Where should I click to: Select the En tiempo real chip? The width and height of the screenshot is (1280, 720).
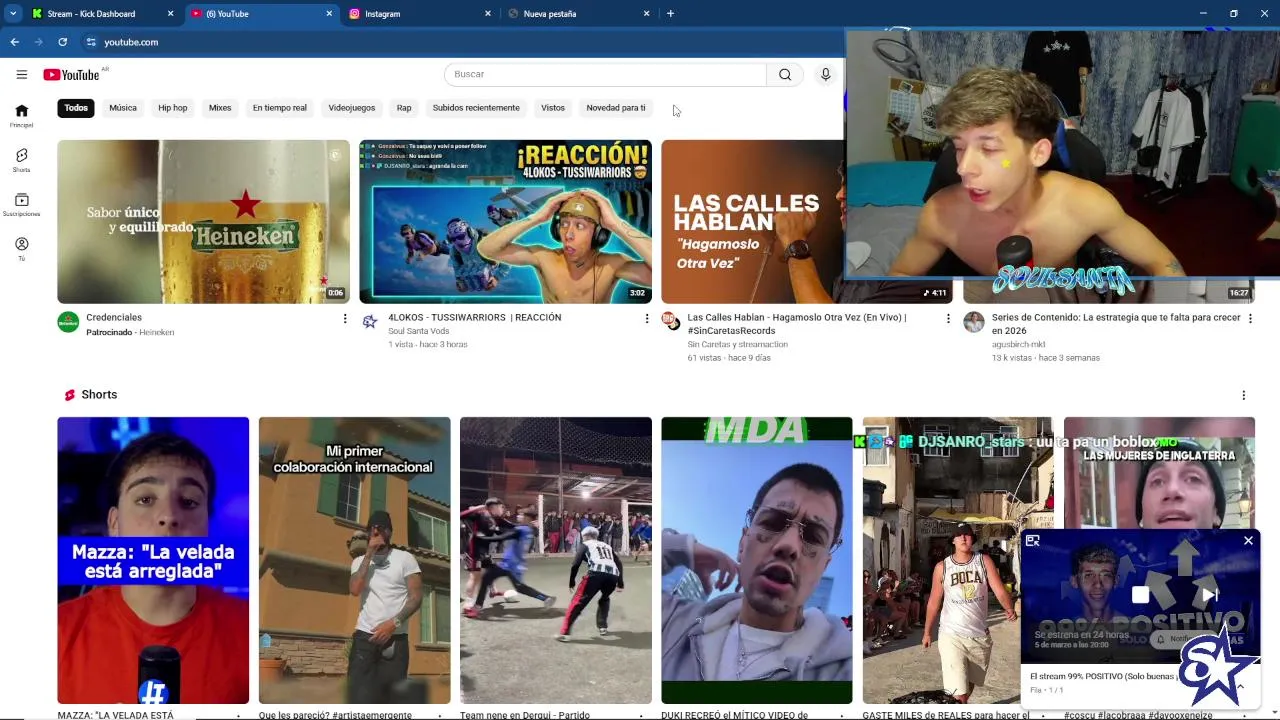tap(280, 108)
